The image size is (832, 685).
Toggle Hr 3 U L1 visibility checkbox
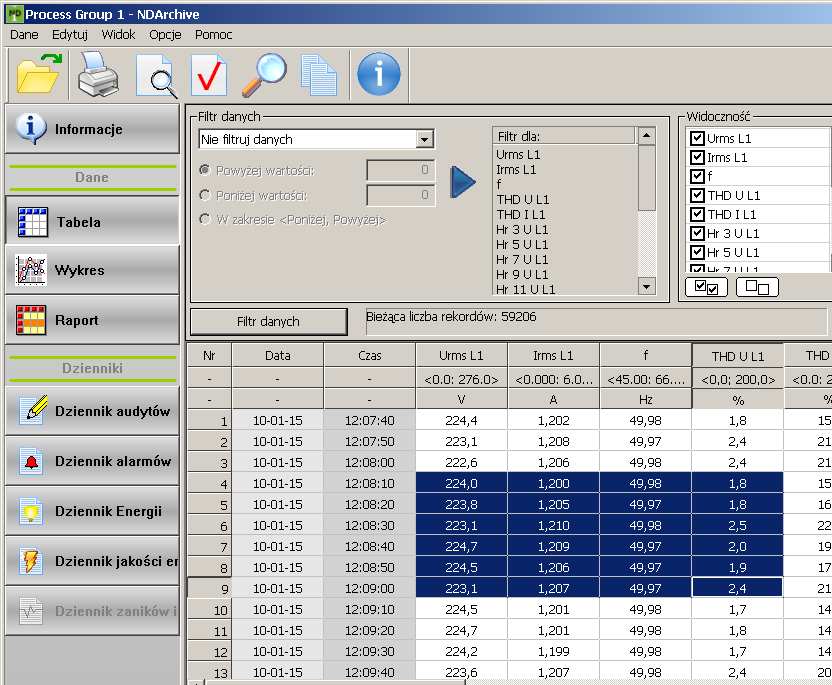click(x=697, y=233)
